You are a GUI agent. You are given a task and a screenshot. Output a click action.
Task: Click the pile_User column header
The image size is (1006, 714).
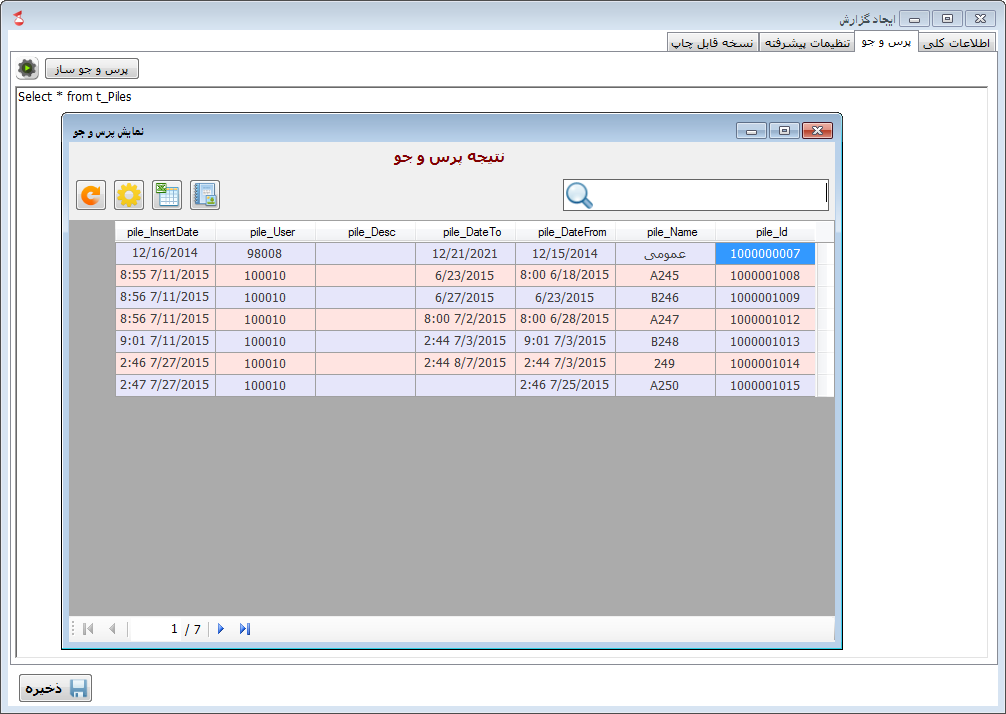pos(265,232)
